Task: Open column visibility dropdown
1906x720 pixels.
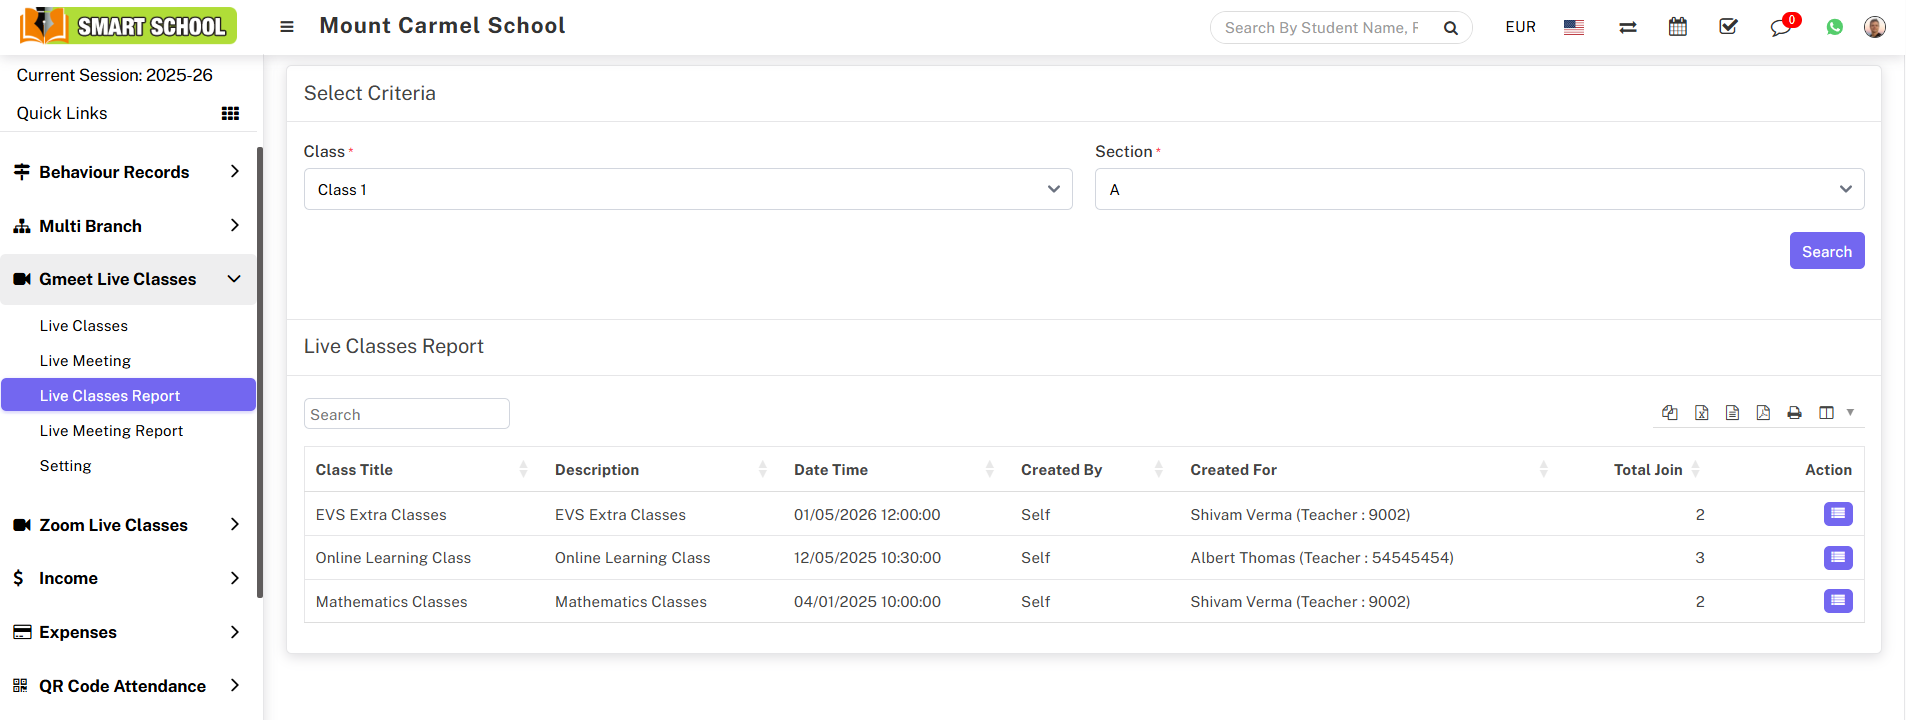Action: point(1835,413)
